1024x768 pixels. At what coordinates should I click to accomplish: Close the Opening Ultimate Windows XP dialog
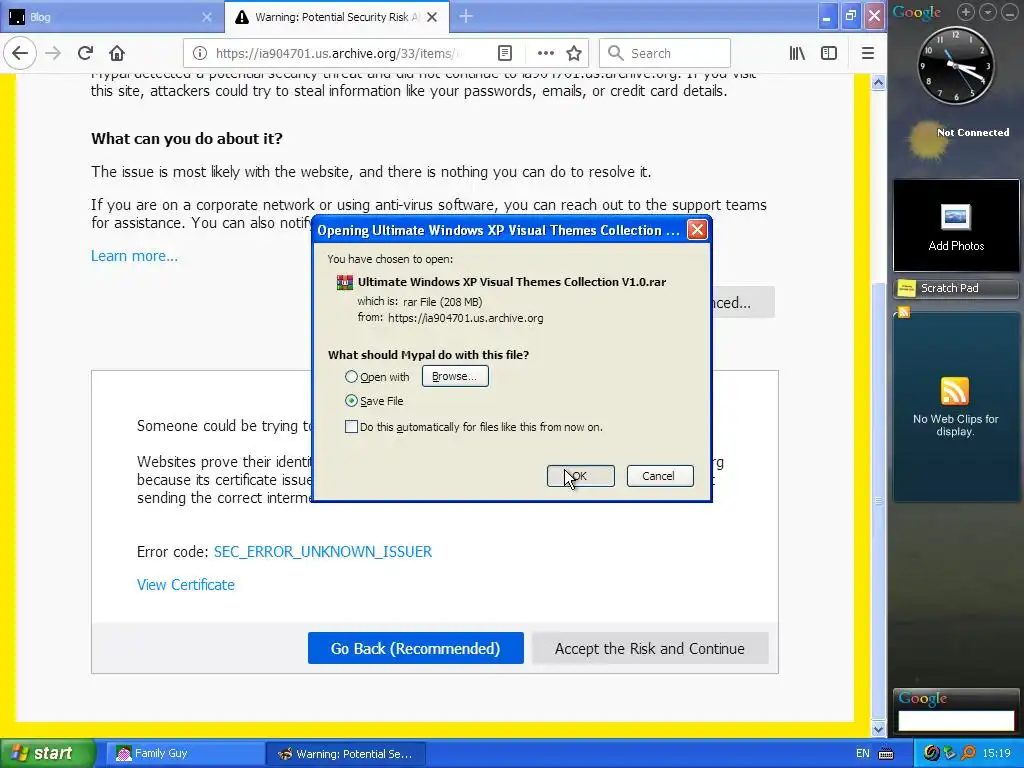click(x=697, y=230)
